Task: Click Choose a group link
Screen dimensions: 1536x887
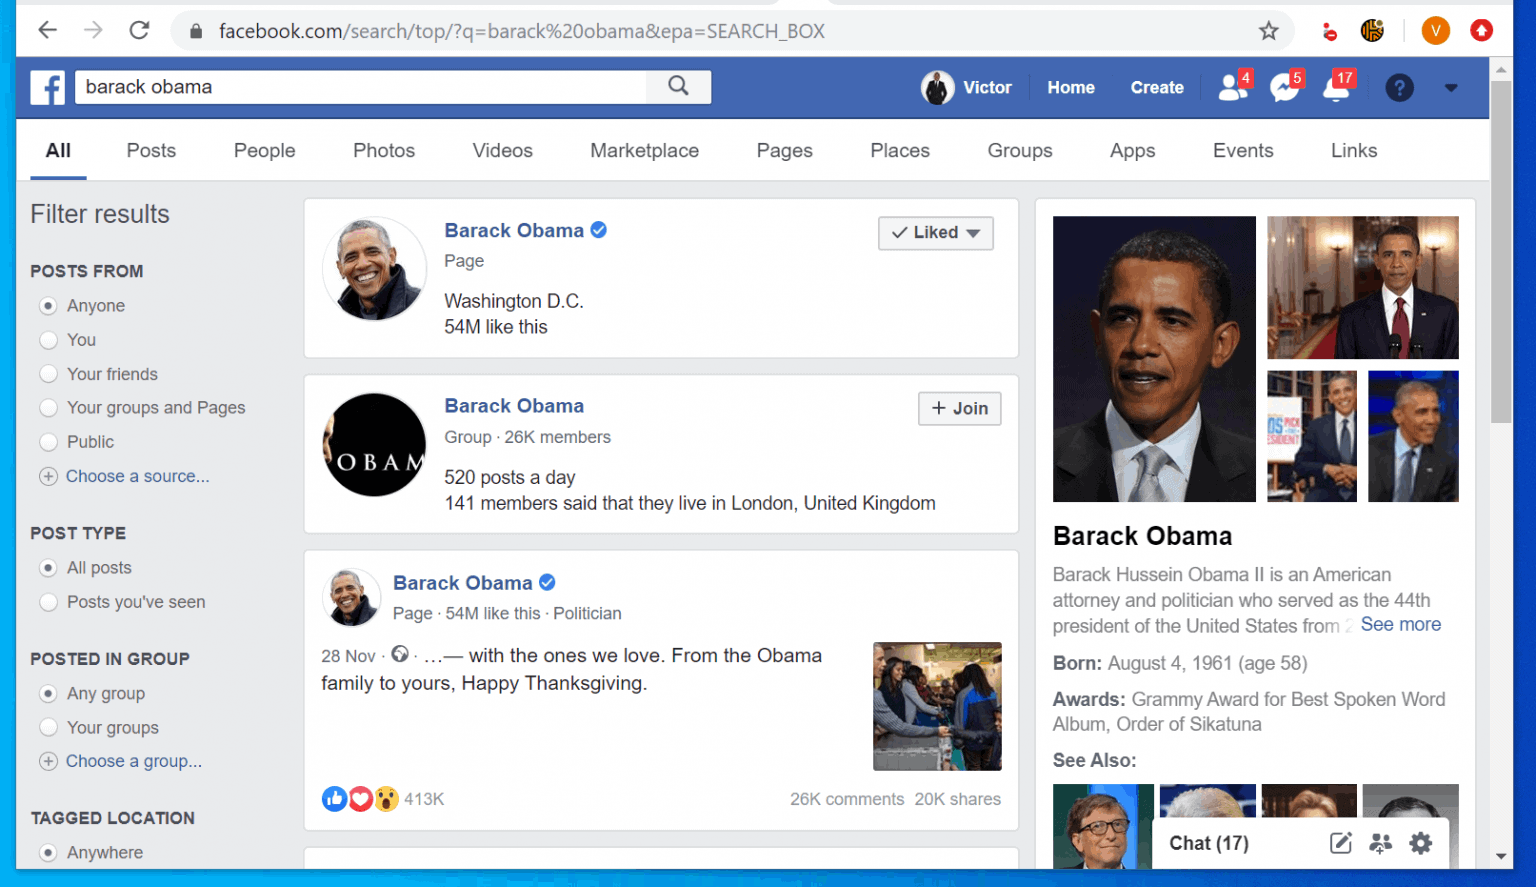Action: (x=134, y=762)
